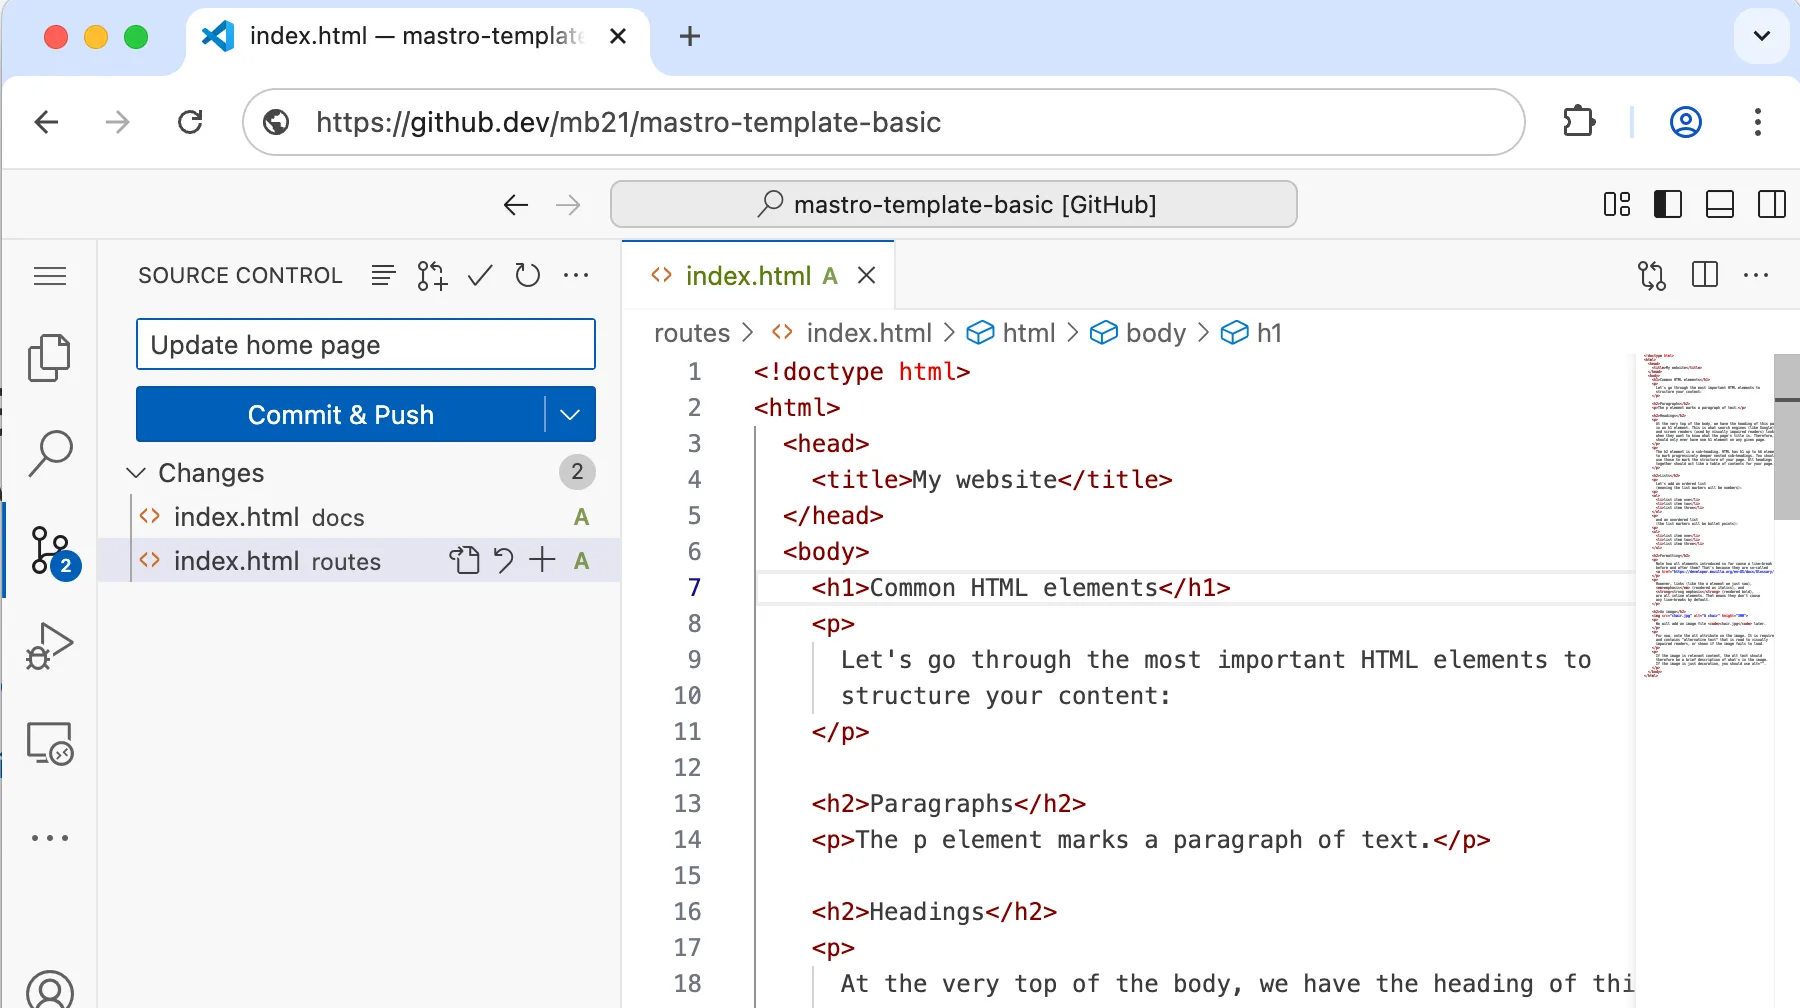Click the browser address bar URL
1800x1008 pixels.
pyautogui.click(x=628, y=122)
